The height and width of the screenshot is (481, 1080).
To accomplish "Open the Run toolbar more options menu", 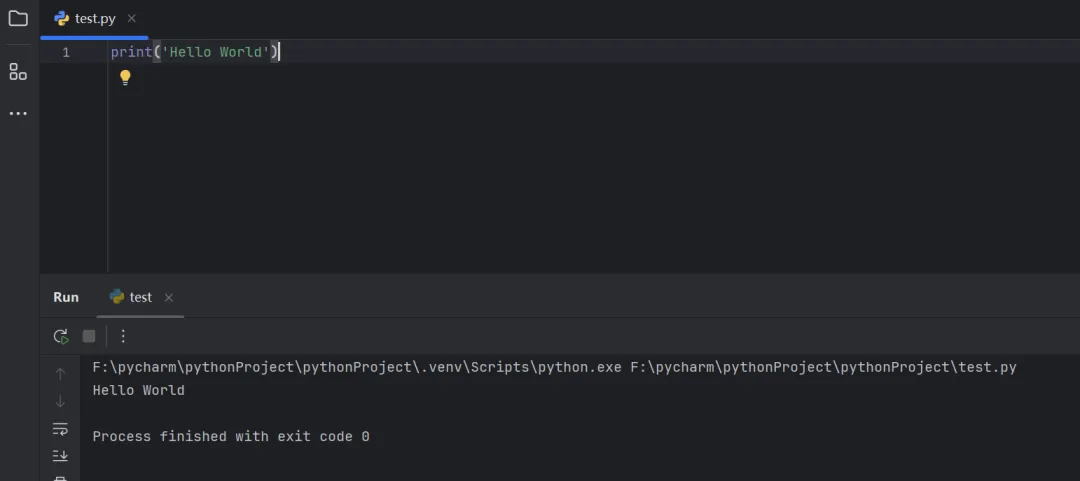I will pos(123,336).
